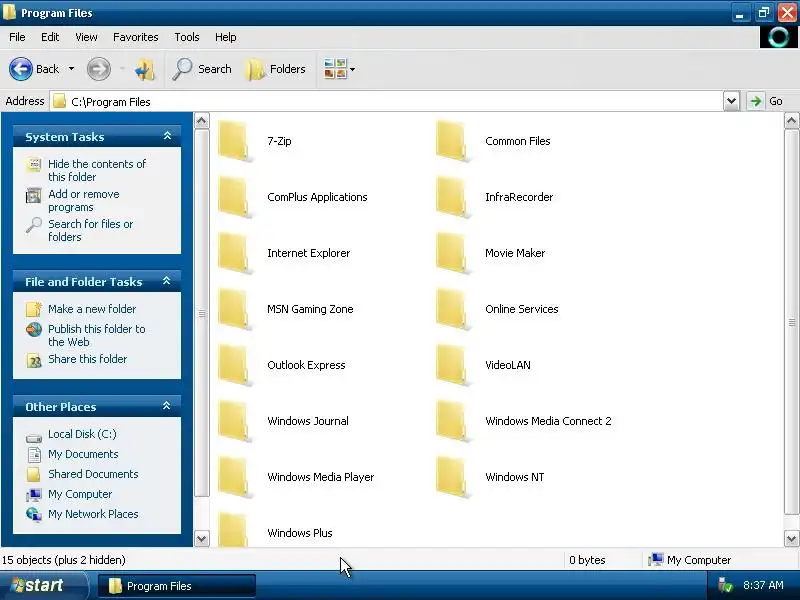800x600 pixels.
Task: Click the My Computer status bar zone
Action: point(690,560)
